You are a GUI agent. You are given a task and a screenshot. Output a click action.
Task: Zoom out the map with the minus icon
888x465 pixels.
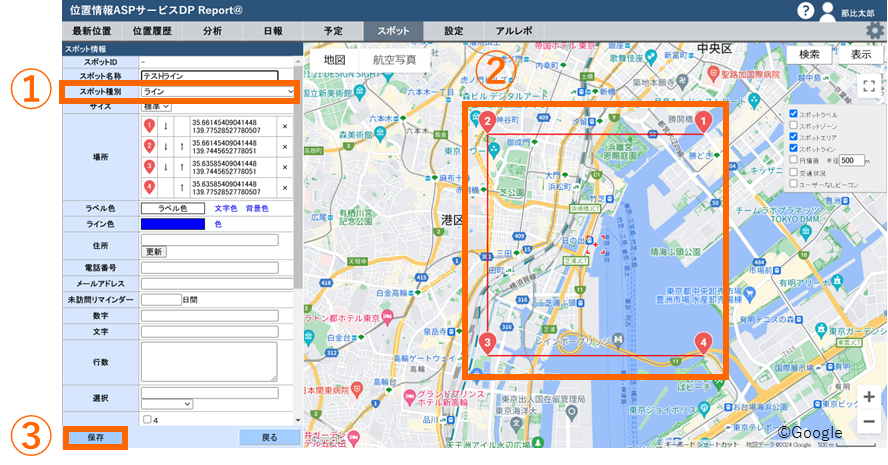[869, 421]
